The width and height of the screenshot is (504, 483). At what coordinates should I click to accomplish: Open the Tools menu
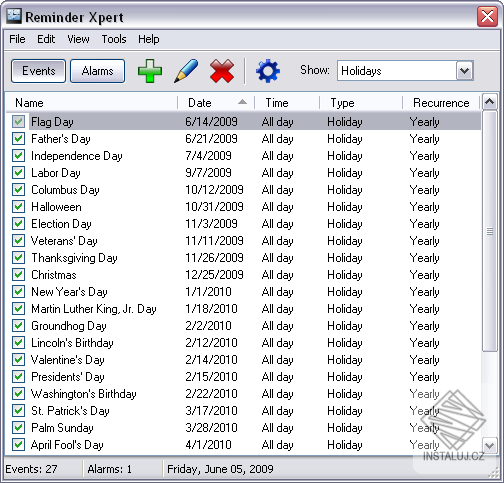click(114, 39)
